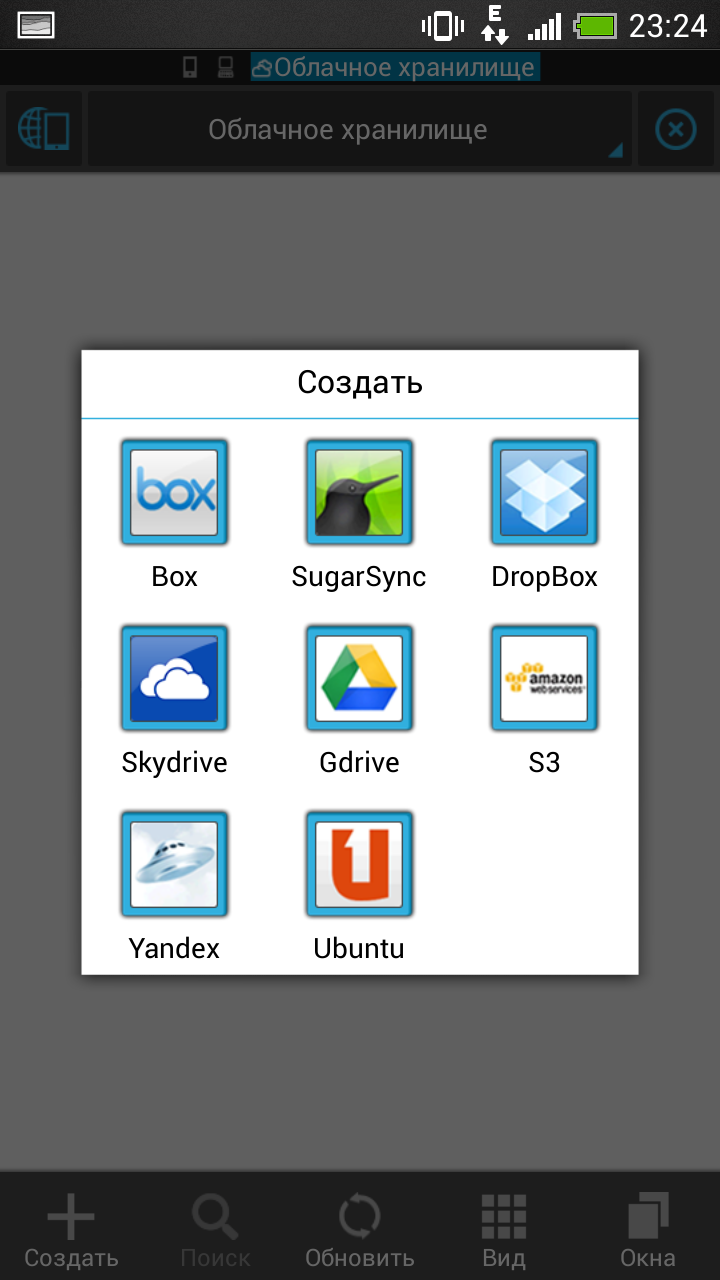Open the globe and phone navigation icon
The image size is (720, 1280).
43,130
